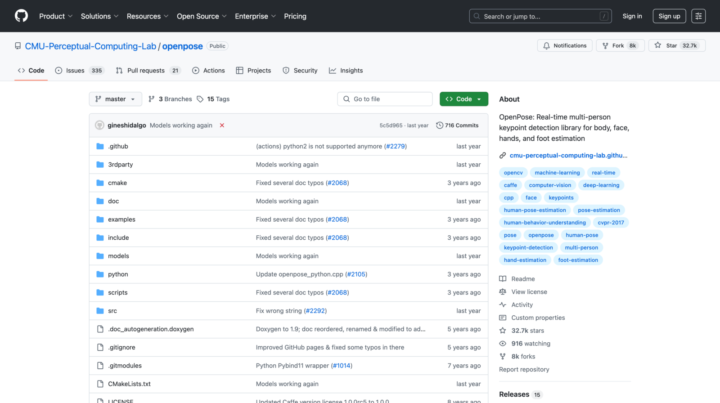720x403 pixels.
Task: Expand the Enterprise menu
Action: click(255, 16)
